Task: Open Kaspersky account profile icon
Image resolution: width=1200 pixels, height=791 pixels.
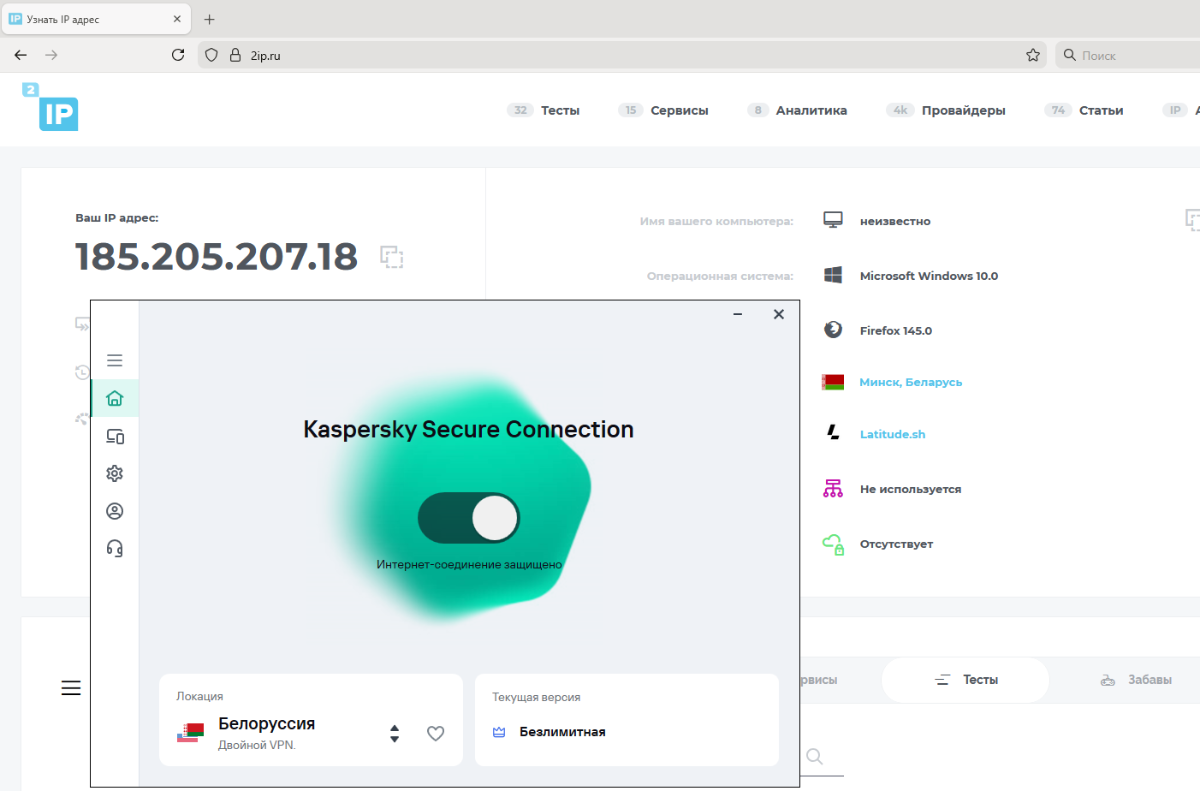Action: click(114, 511)
